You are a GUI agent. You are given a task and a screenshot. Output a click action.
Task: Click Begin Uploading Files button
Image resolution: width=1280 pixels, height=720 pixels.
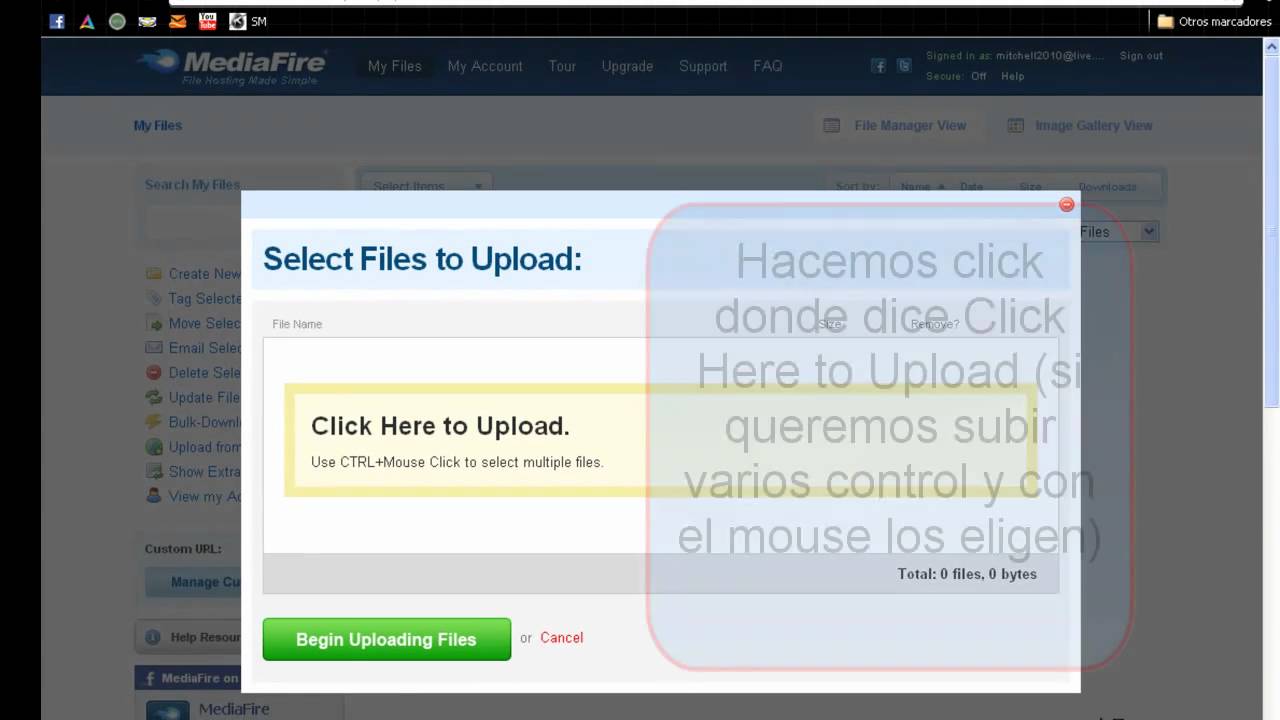(387, 639)
